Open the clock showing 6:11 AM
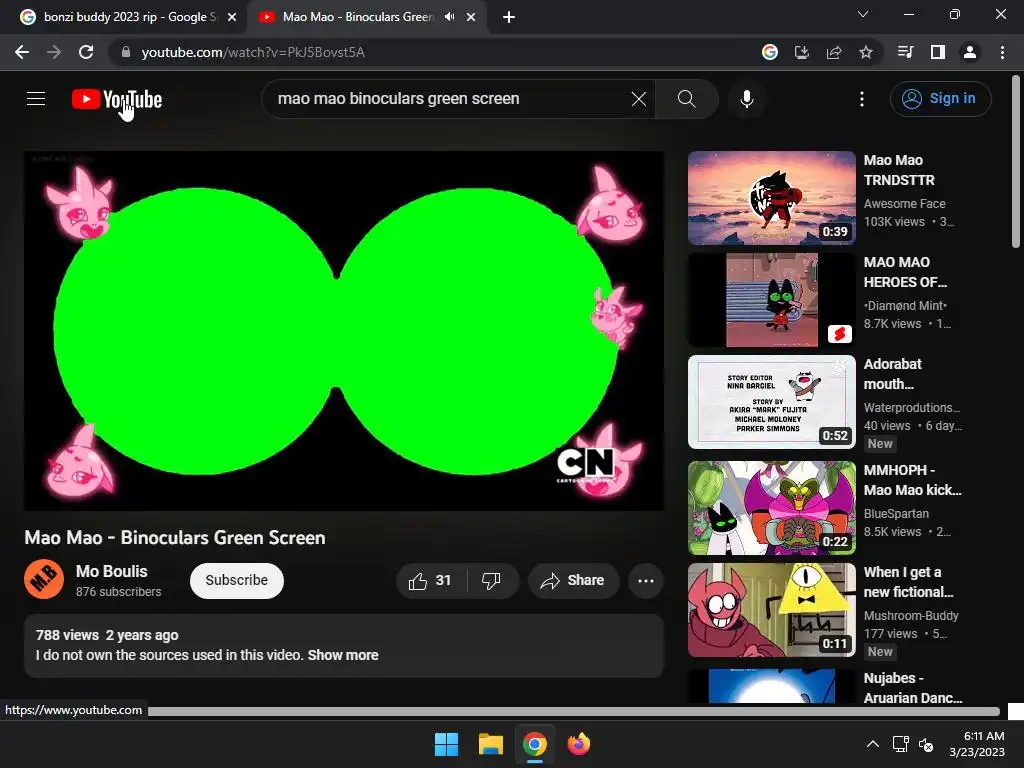 (977, 744)
